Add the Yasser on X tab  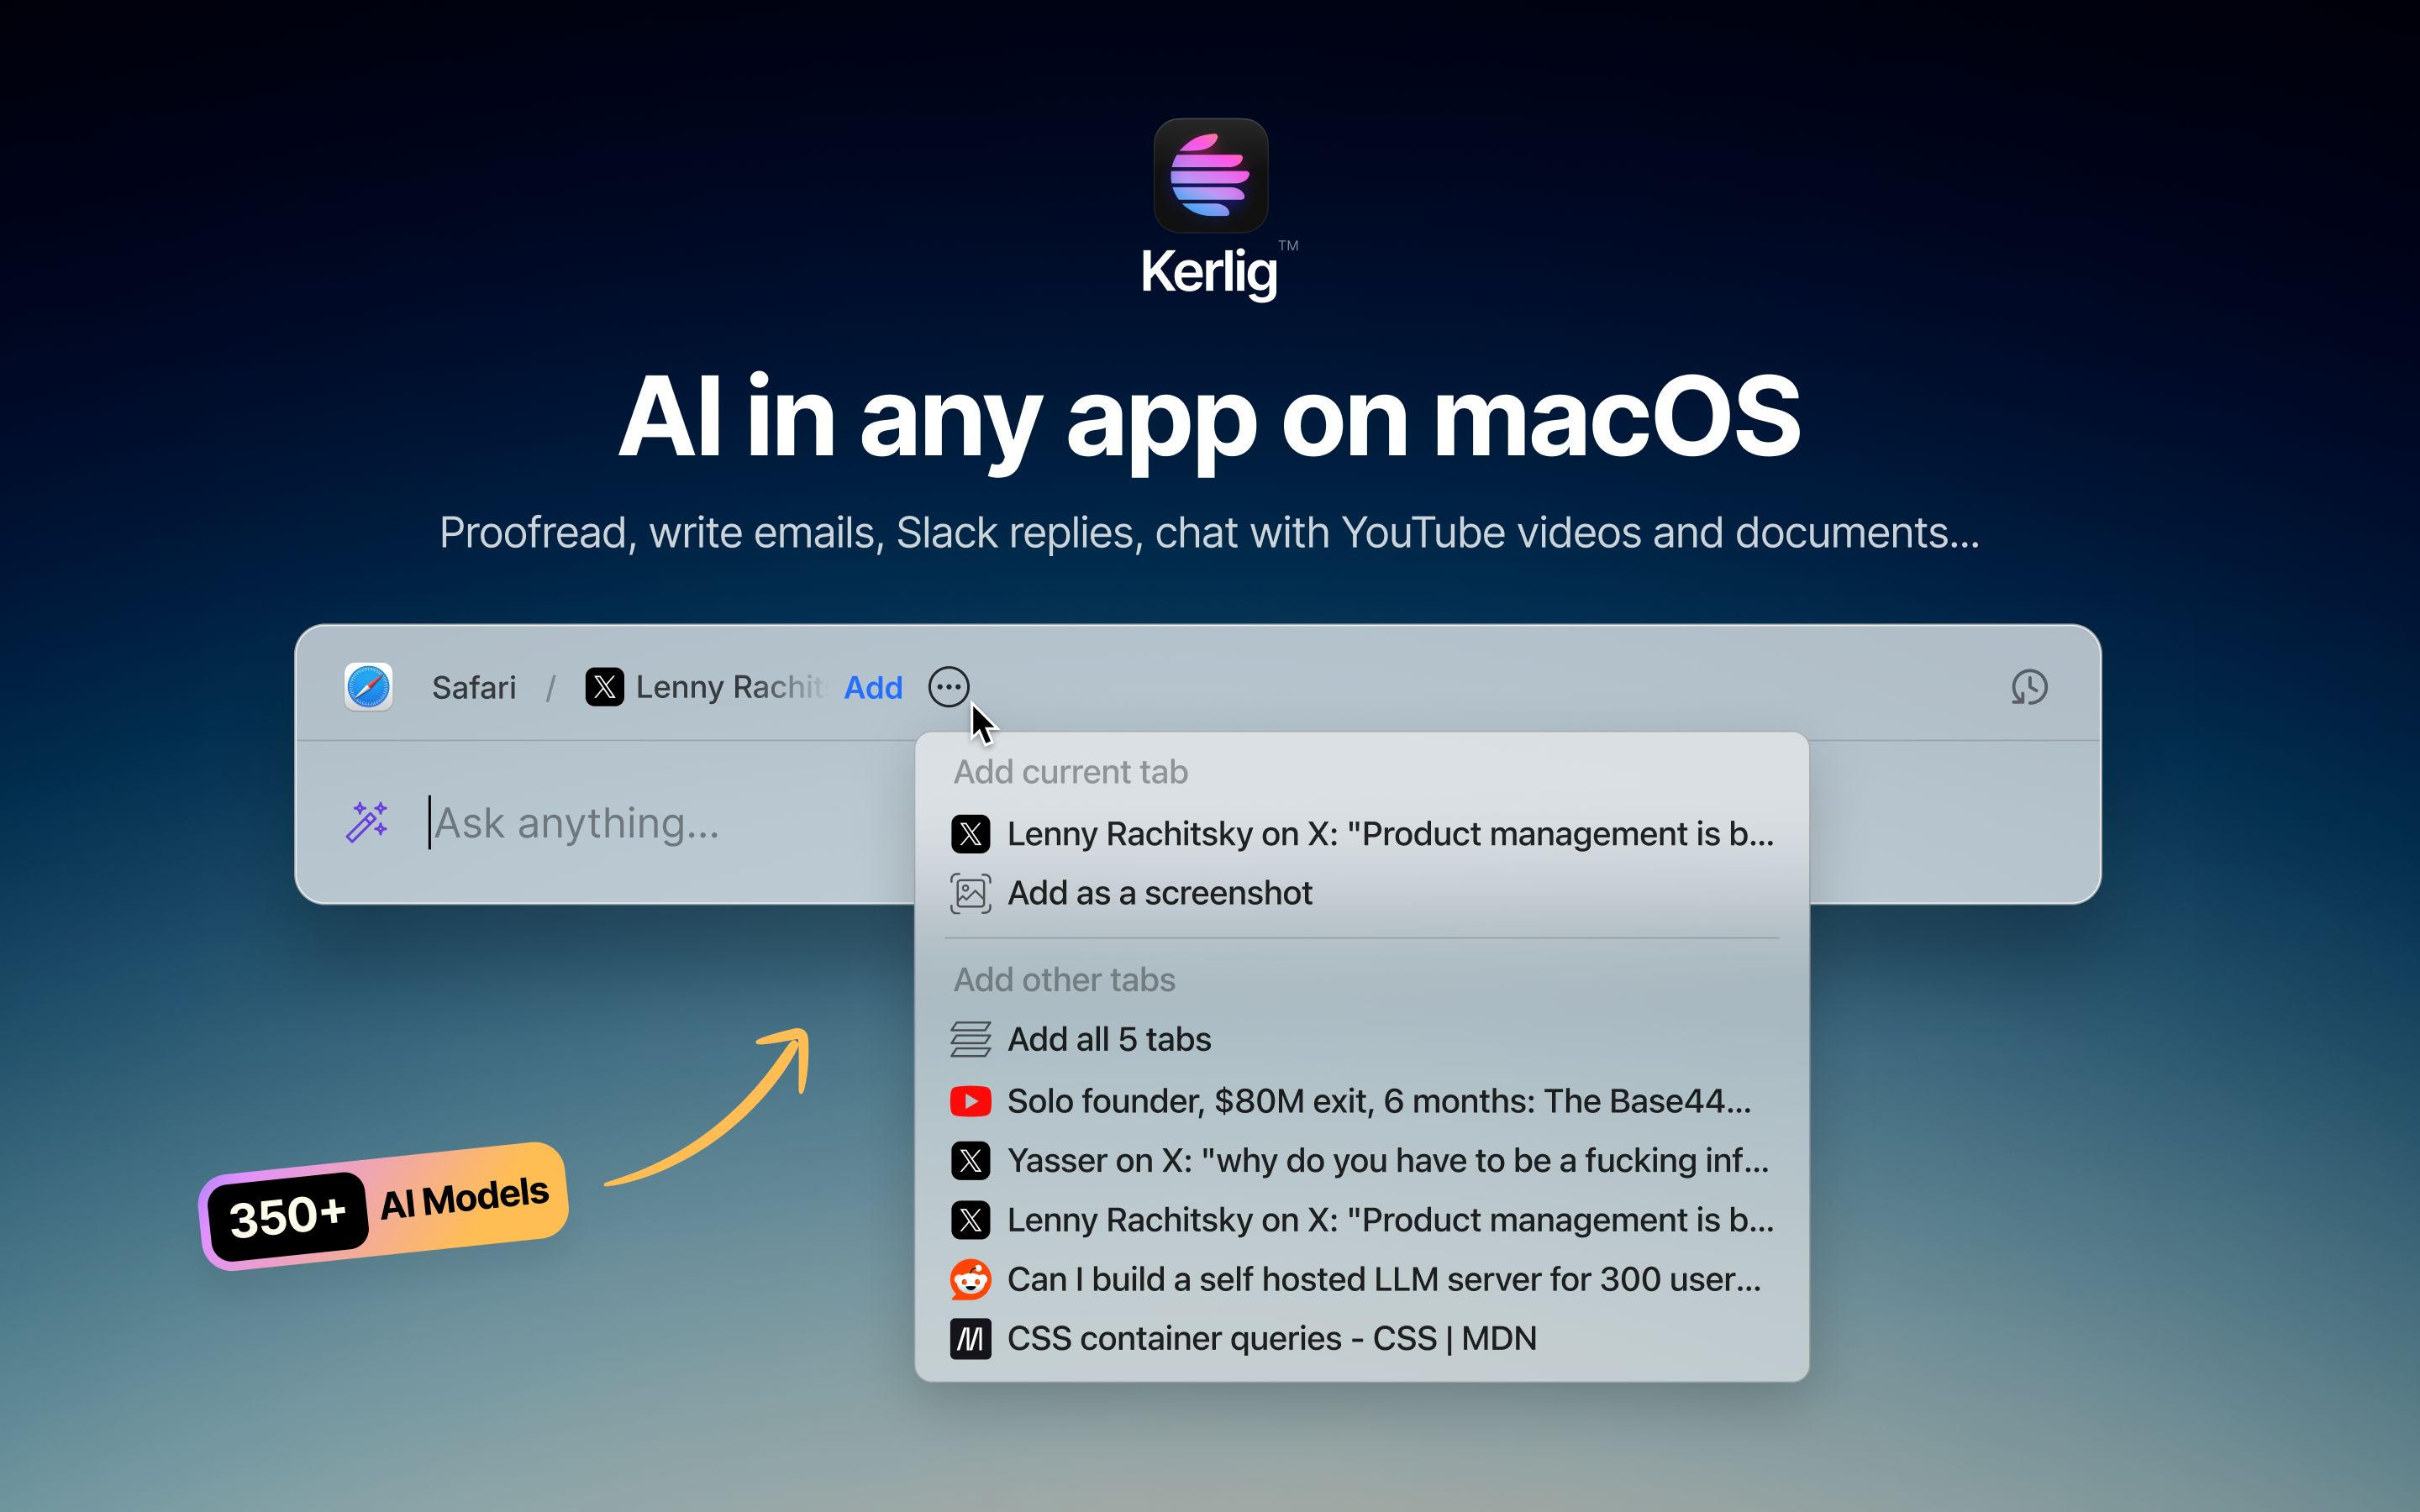click(1387, 1161)
